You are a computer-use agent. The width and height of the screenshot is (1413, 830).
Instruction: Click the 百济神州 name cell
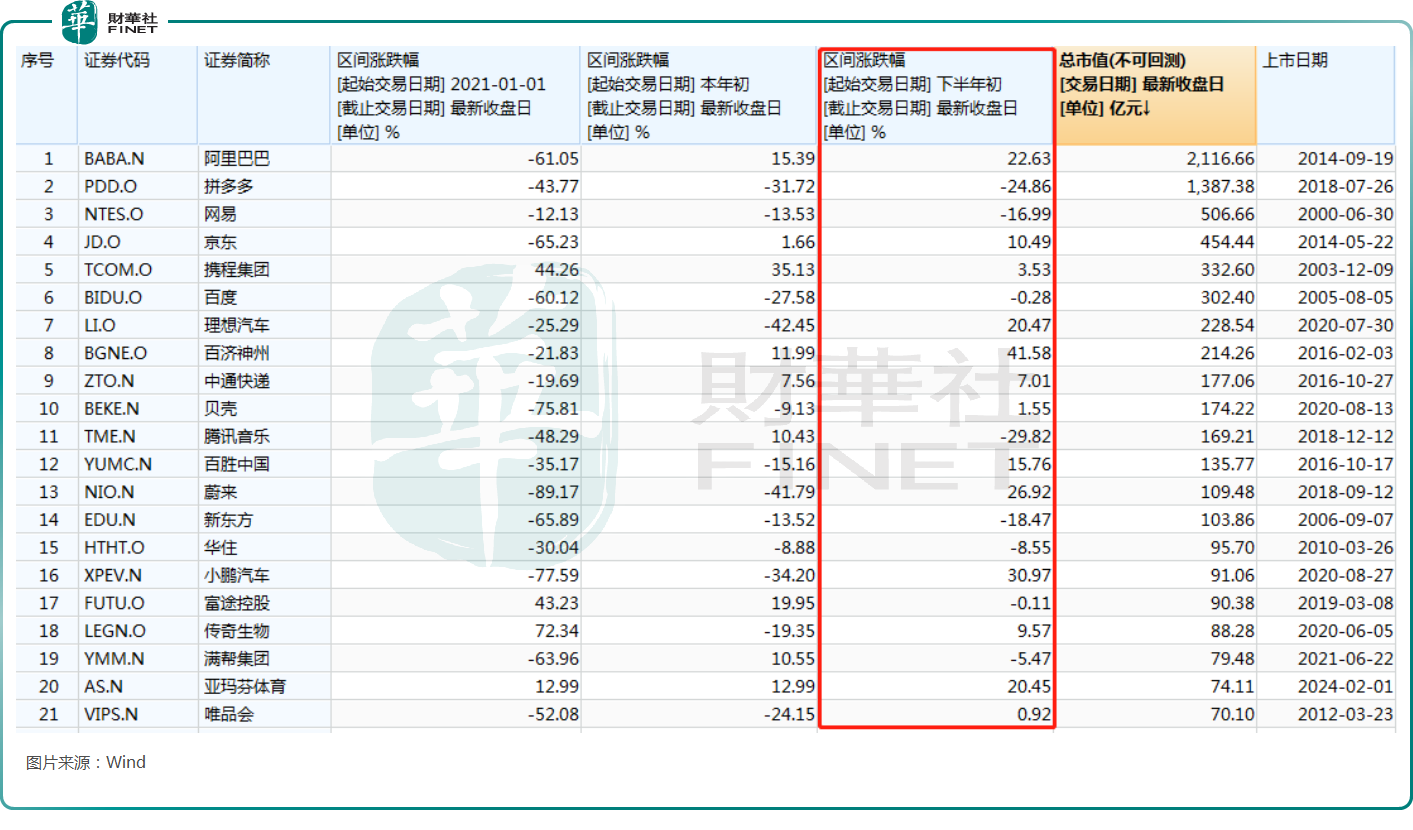(x=264, y=353)
